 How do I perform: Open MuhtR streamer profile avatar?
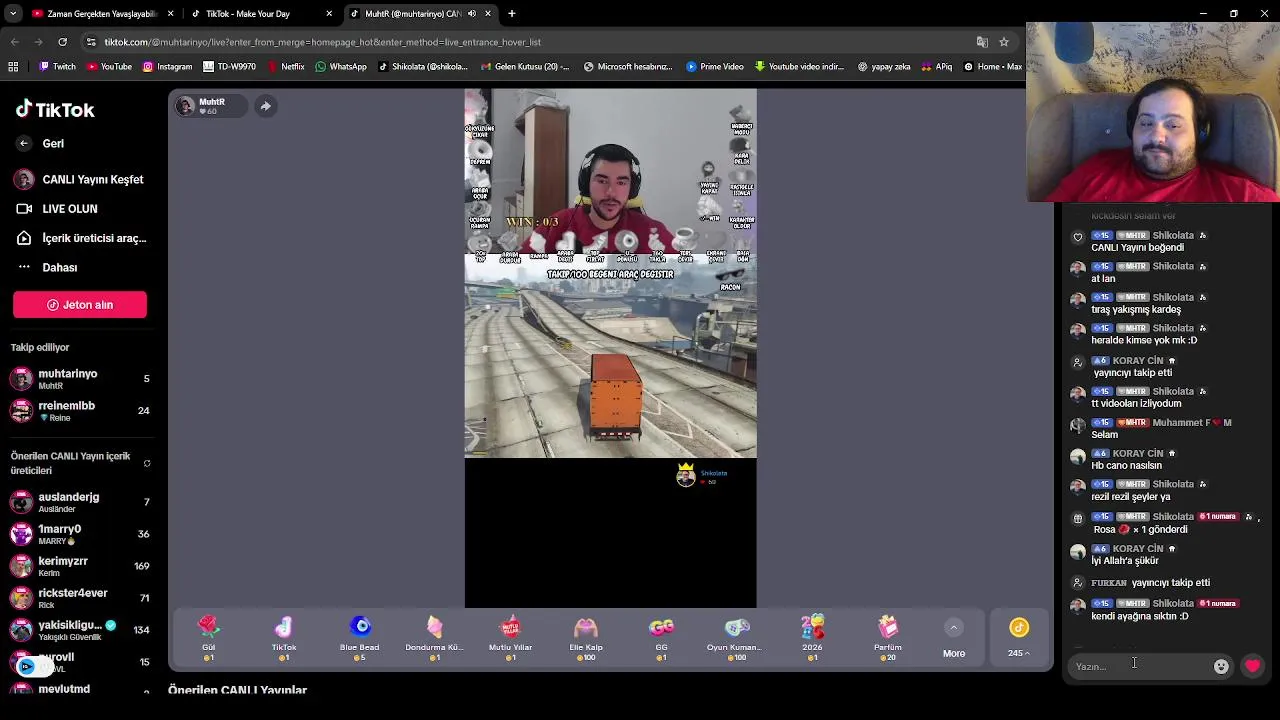tap(186, 106)
